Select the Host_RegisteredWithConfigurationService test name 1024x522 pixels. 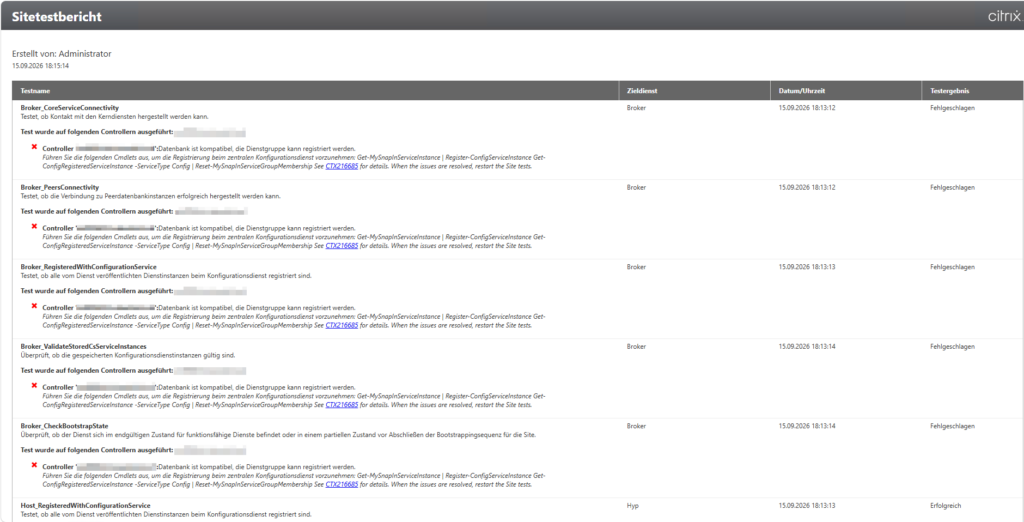tap(86, 506)
